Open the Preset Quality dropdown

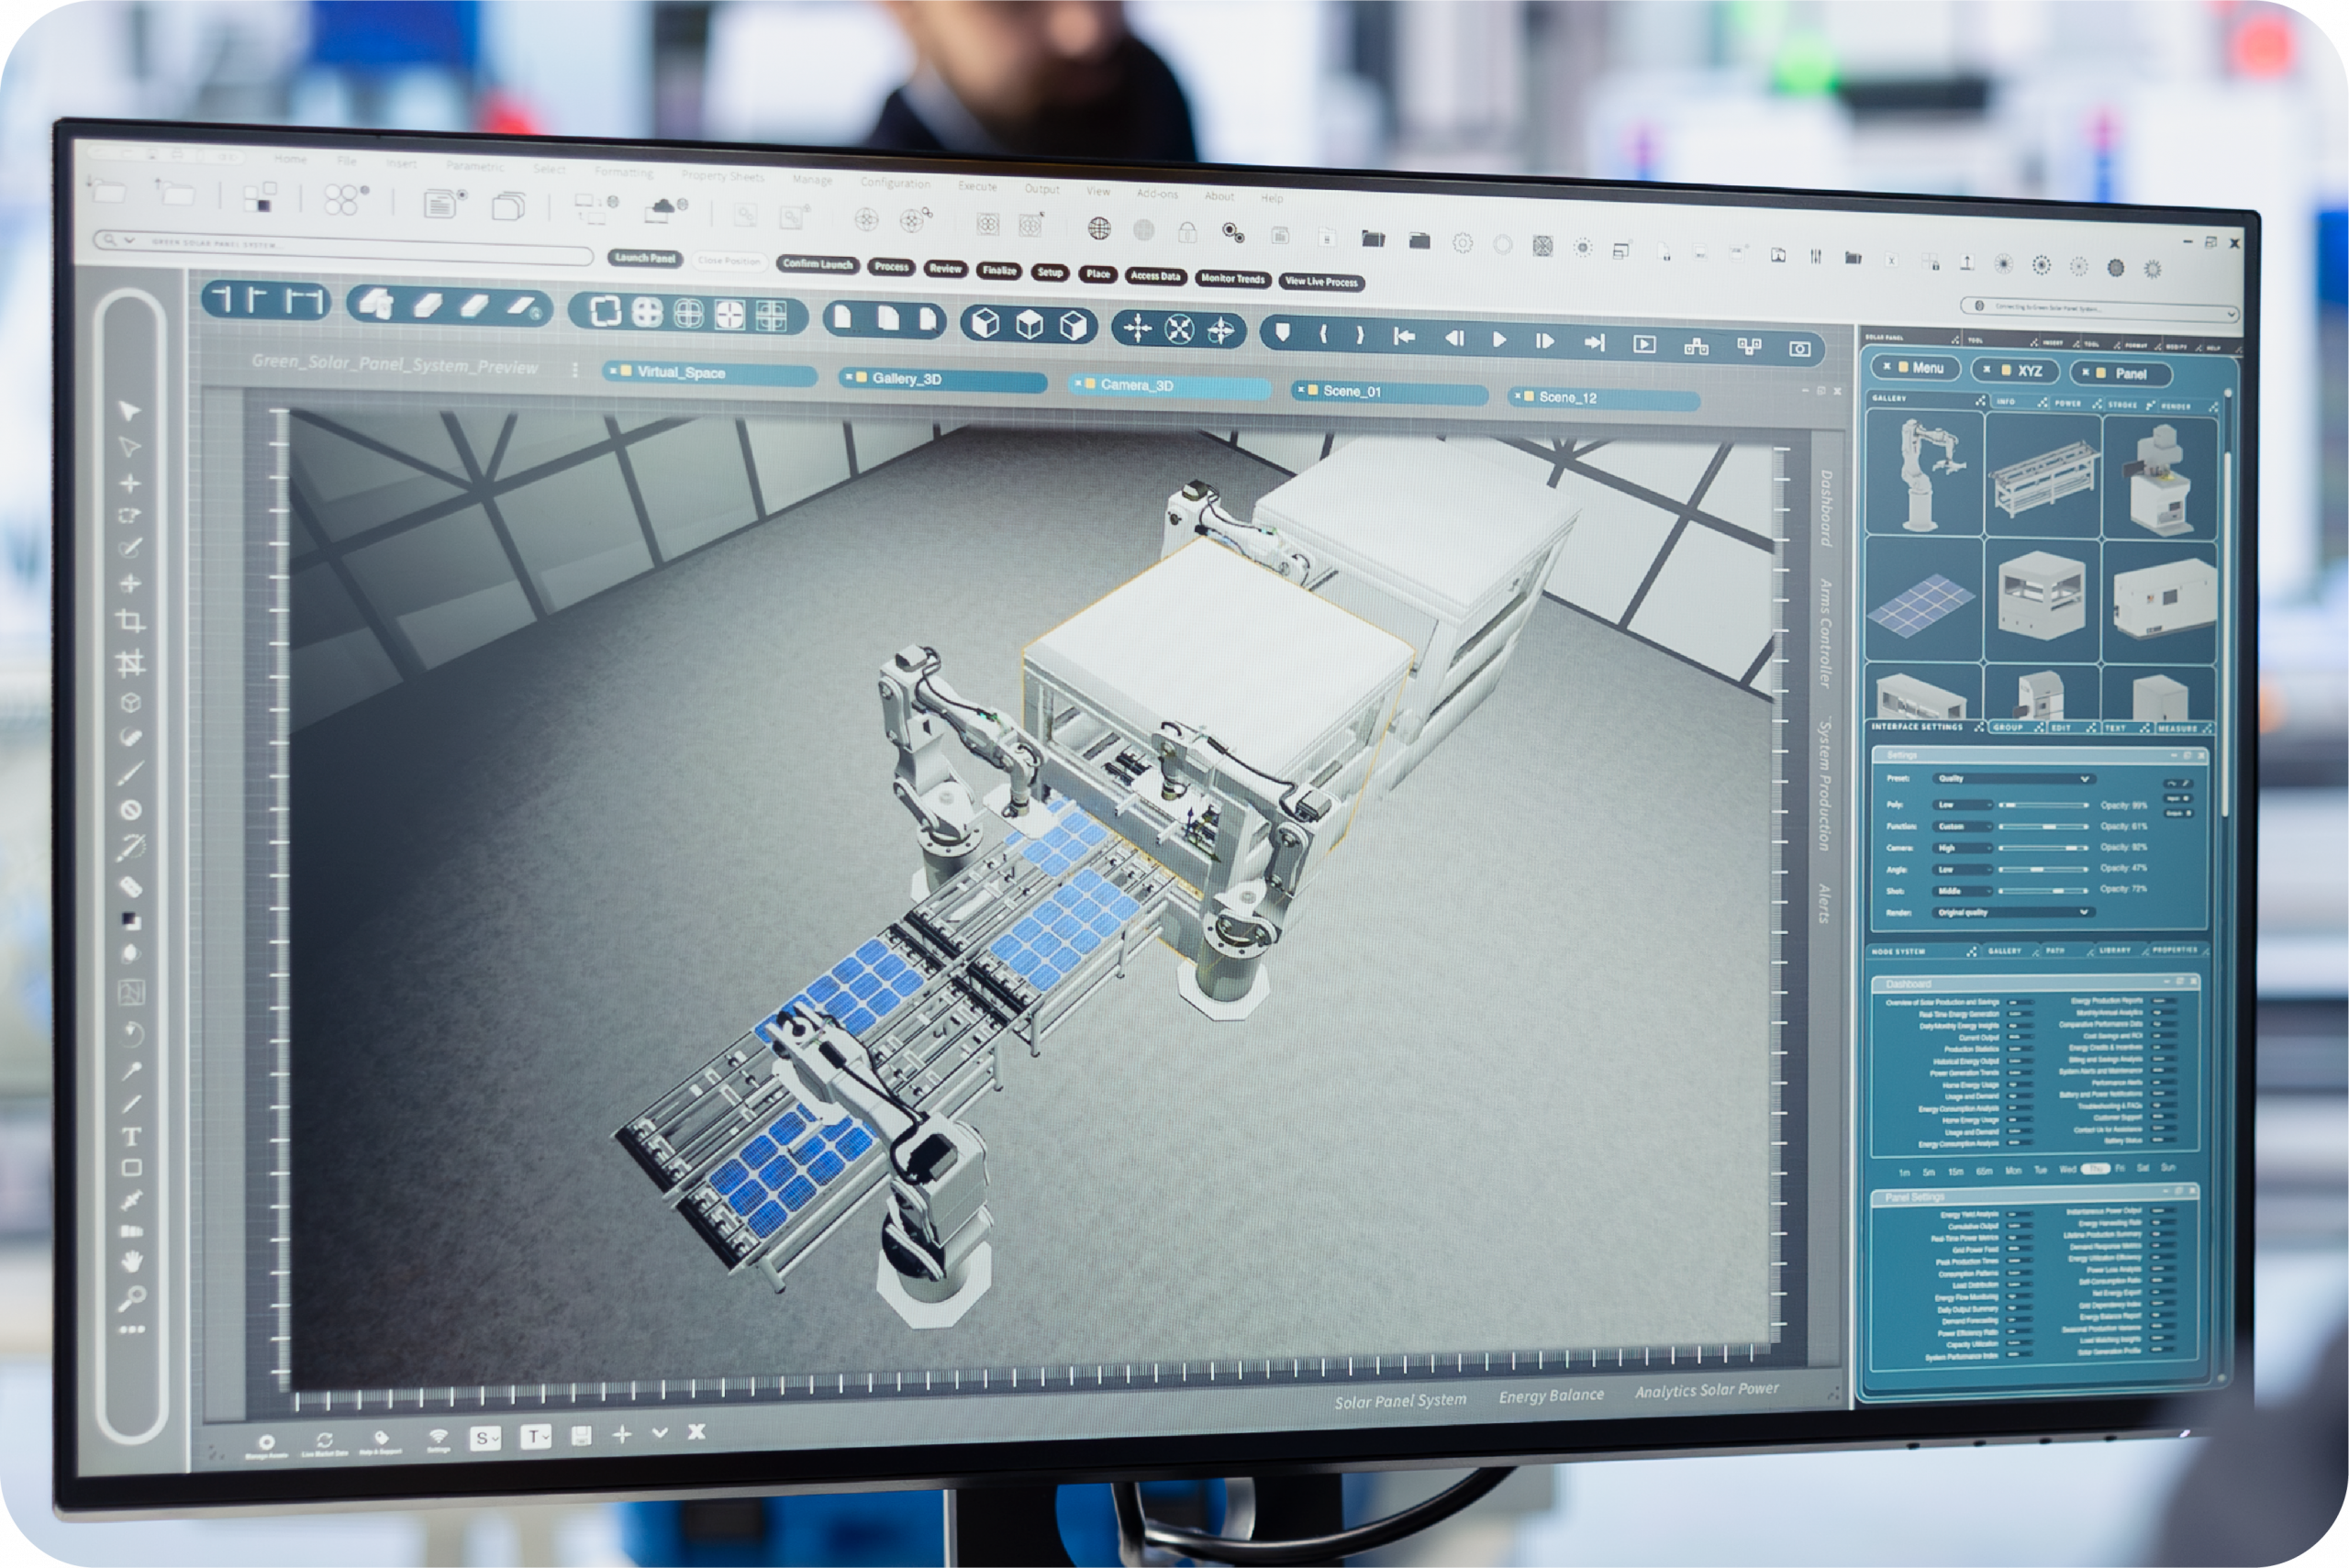[2013, 778]
